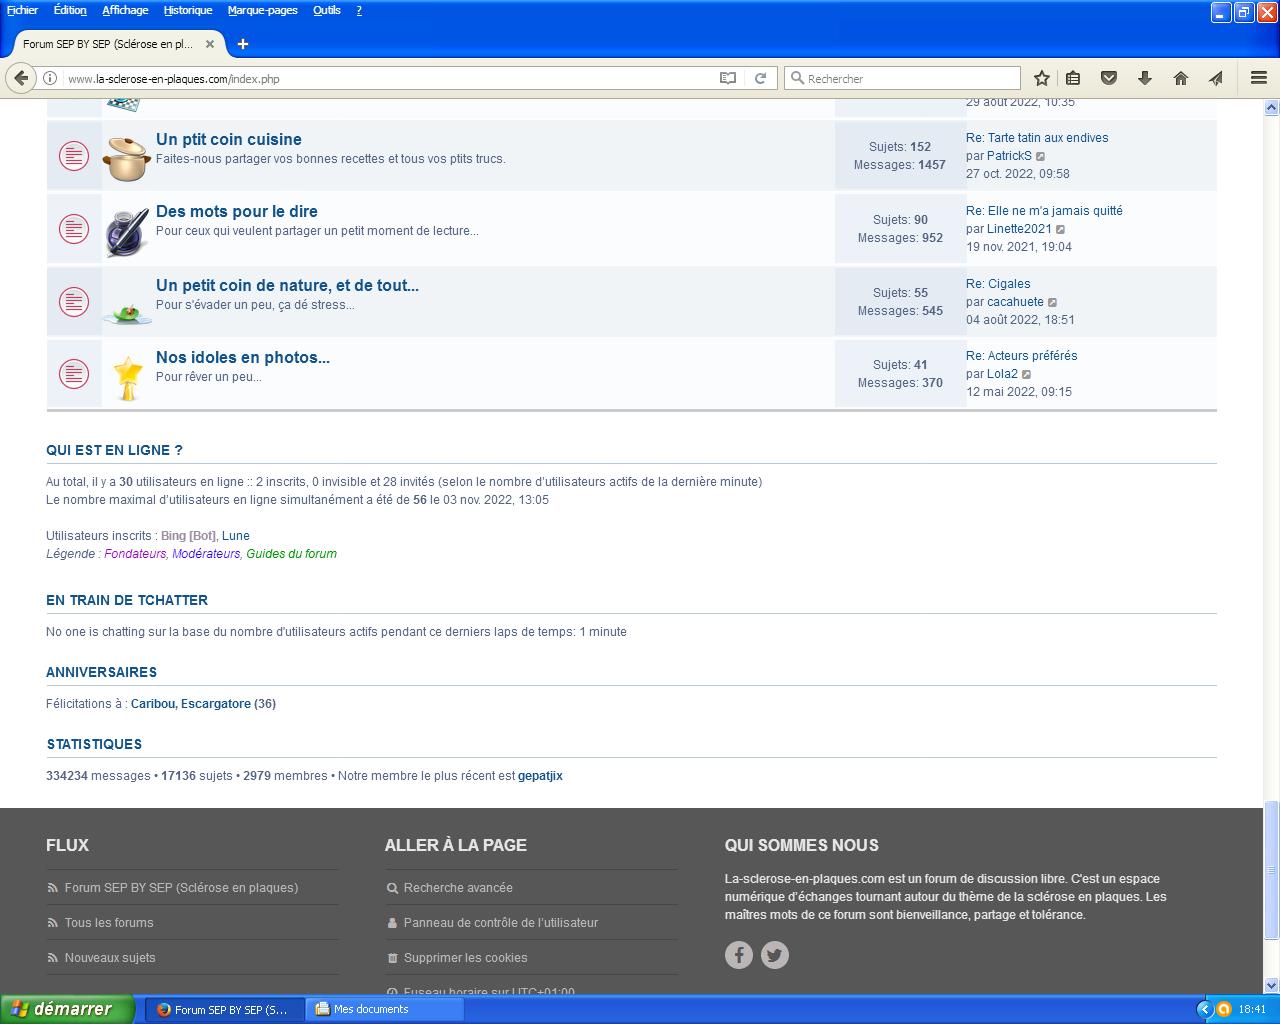Click Supprimer les cookies link
Screen dimensions: 1280x1024
pyautogui.click(x=466, y=958)
